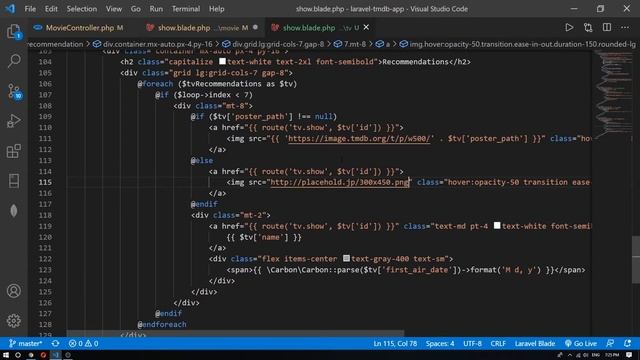640x360 pixels.
Task: Close the active show.blade.php tv tab
Action: pos(366,27)
